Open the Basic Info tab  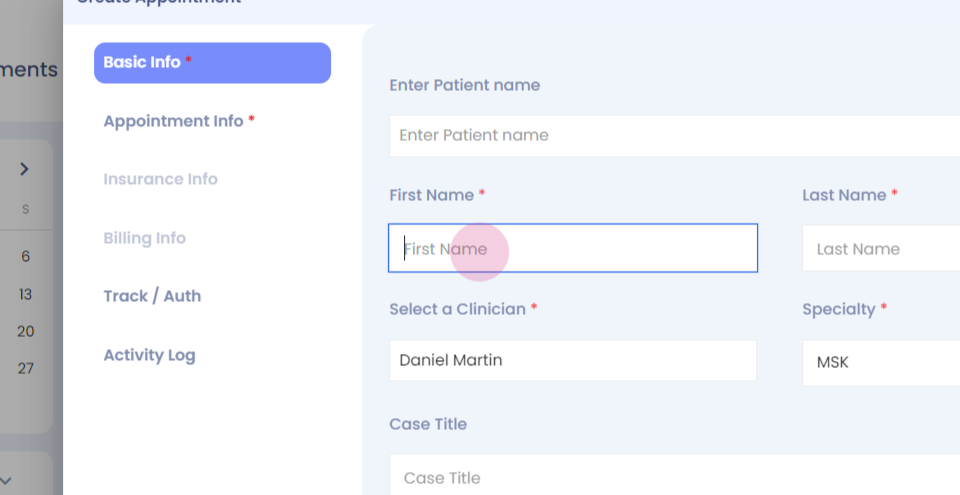click(212, 63)
